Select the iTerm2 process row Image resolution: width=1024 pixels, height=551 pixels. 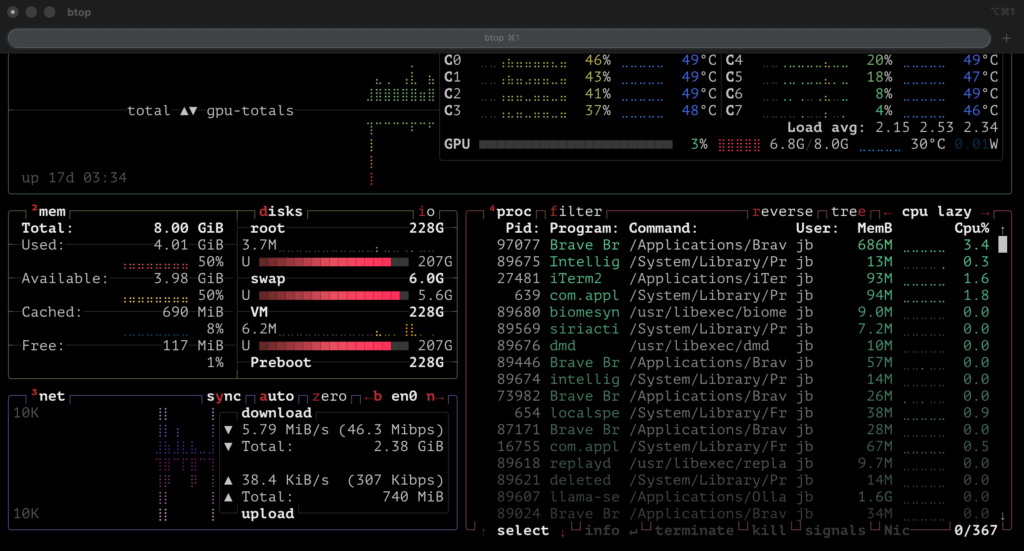tap(743, 279)
